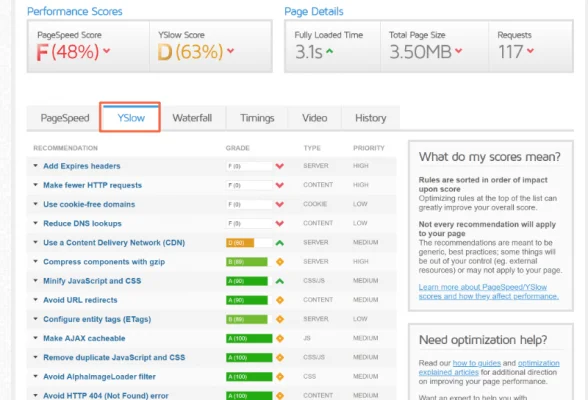The image size is (588, 400).
Task: Expand the YSlow Score dropdown arrow
Action: pos(230,51)
